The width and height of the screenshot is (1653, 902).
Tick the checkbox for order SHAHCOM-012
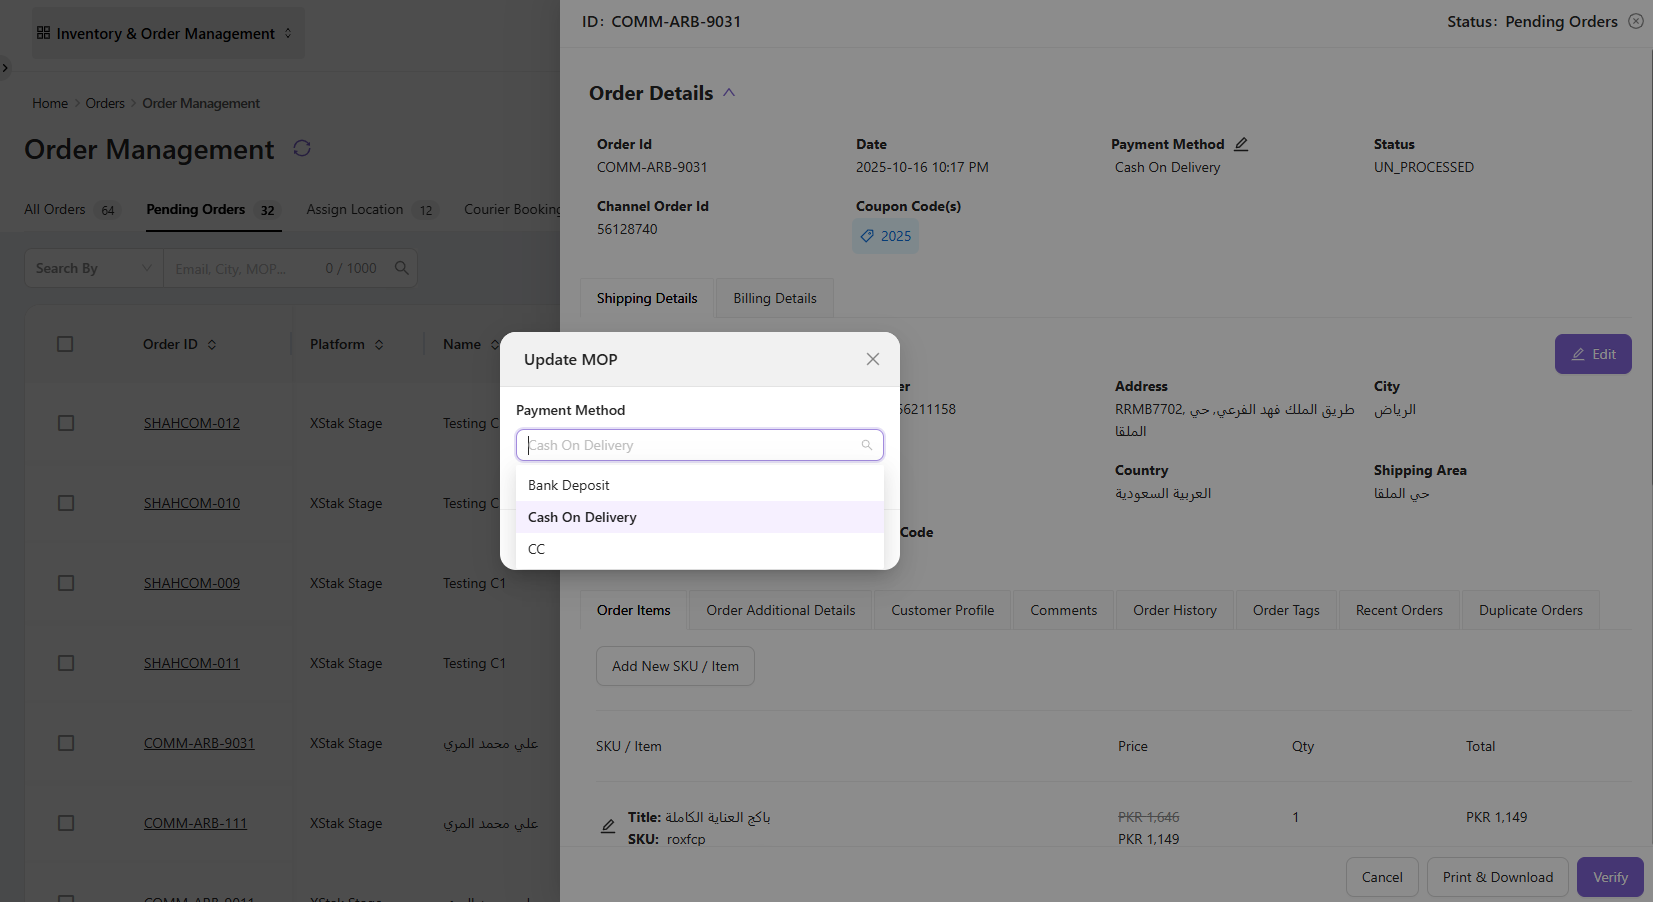click(66, 423)
